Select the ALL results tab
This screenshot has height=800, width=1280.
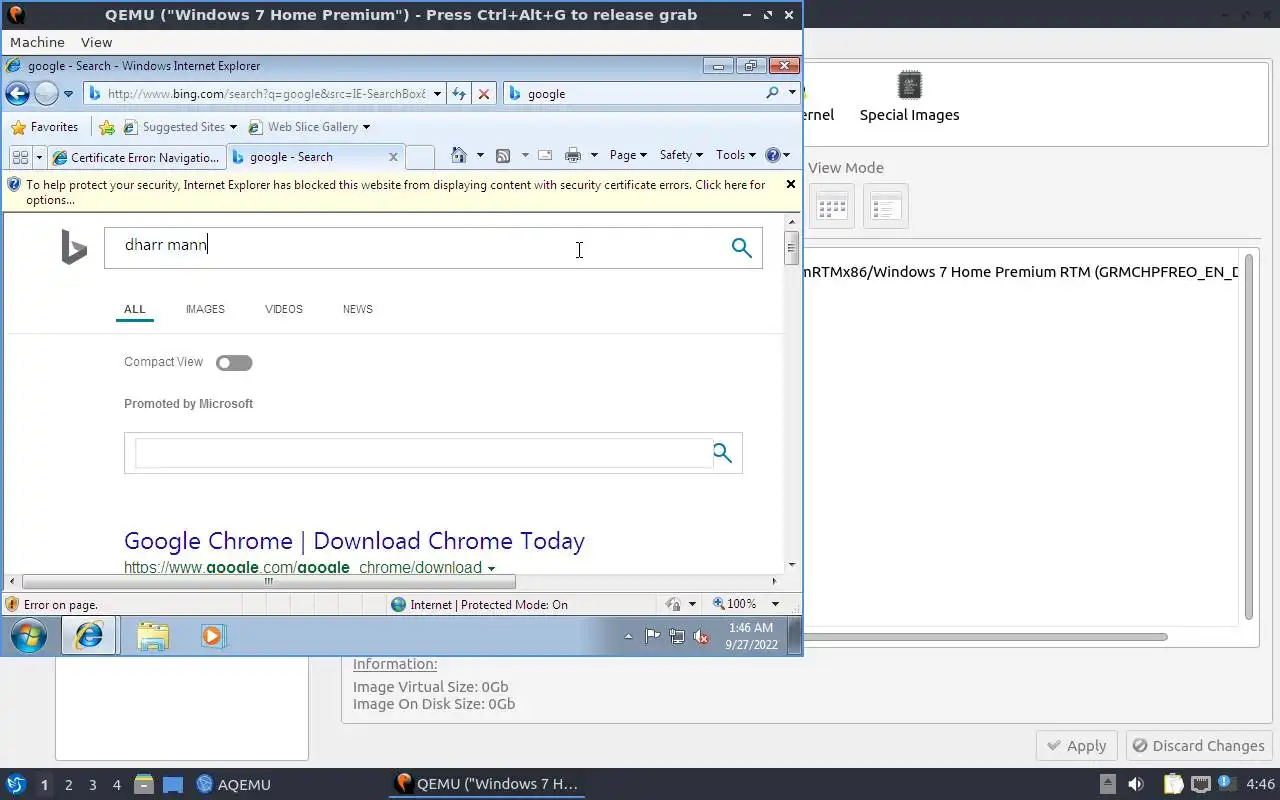[x=134, y=309]
